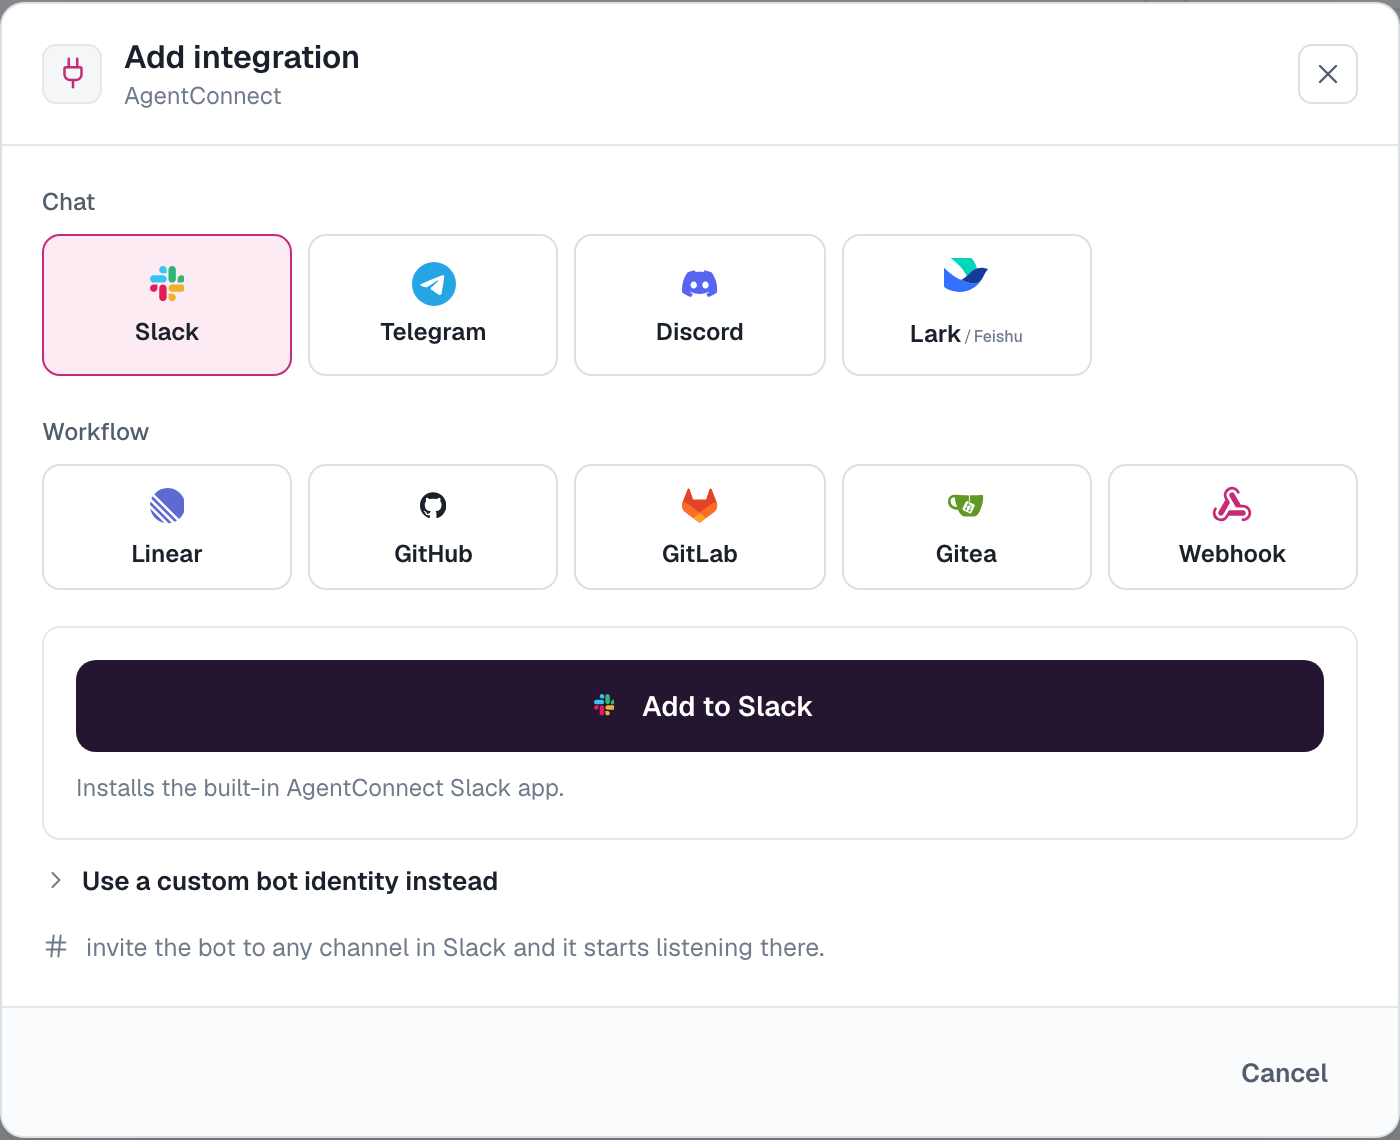Expand Use a custom bot identity instead
Screen dimensions: 1400x1140
(x=272, y=881)
